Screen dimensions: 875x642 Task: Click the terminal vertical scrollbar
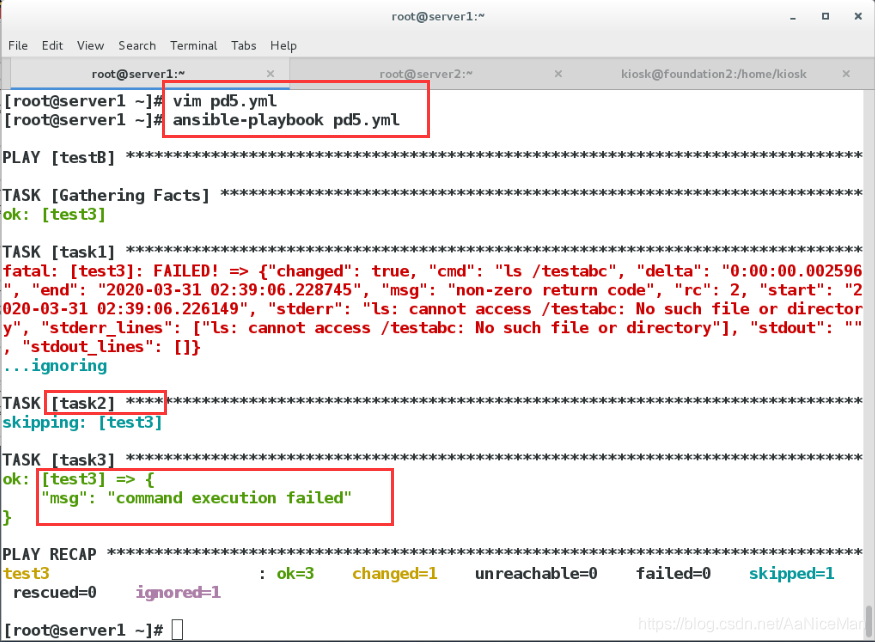coord(869,620)
